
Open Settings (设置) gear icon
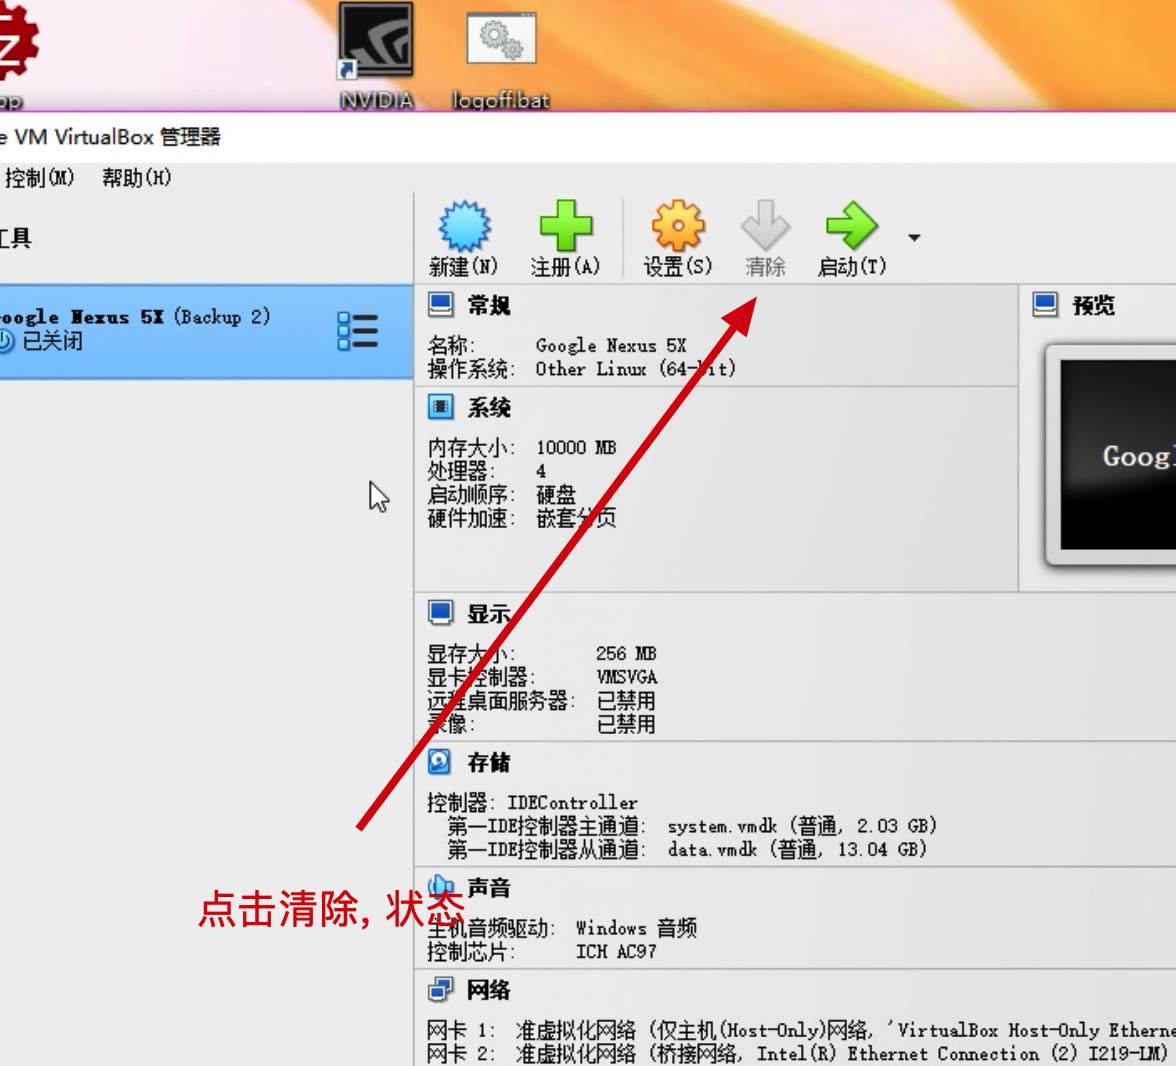[678, 225]
